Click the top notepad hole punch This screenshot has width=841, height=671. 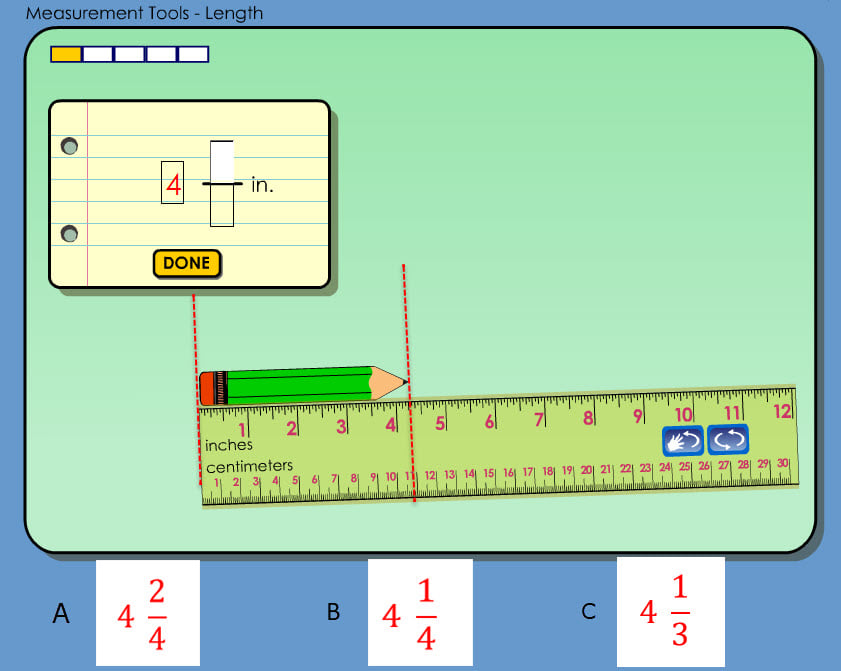(x=69, y=146)
